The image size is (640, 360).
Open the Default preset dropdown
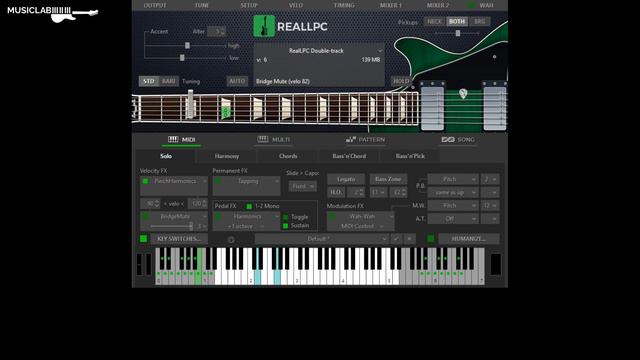click(x=322, y=239)
